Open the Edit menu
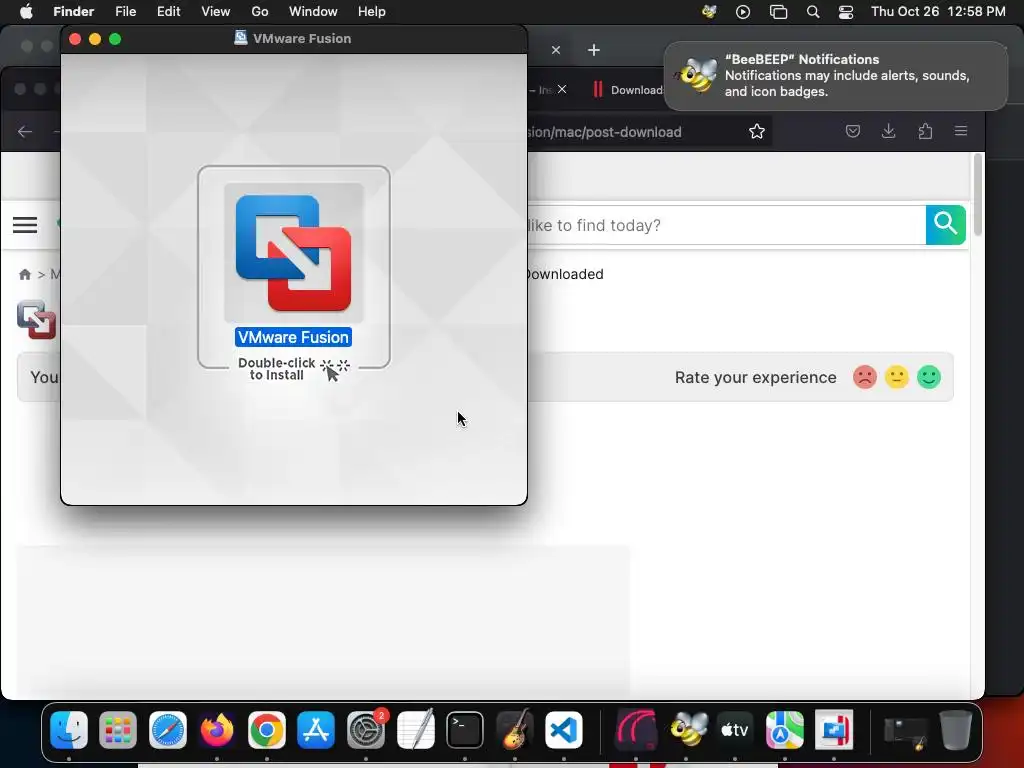1024x768 pixels. [x=168, y=12]
